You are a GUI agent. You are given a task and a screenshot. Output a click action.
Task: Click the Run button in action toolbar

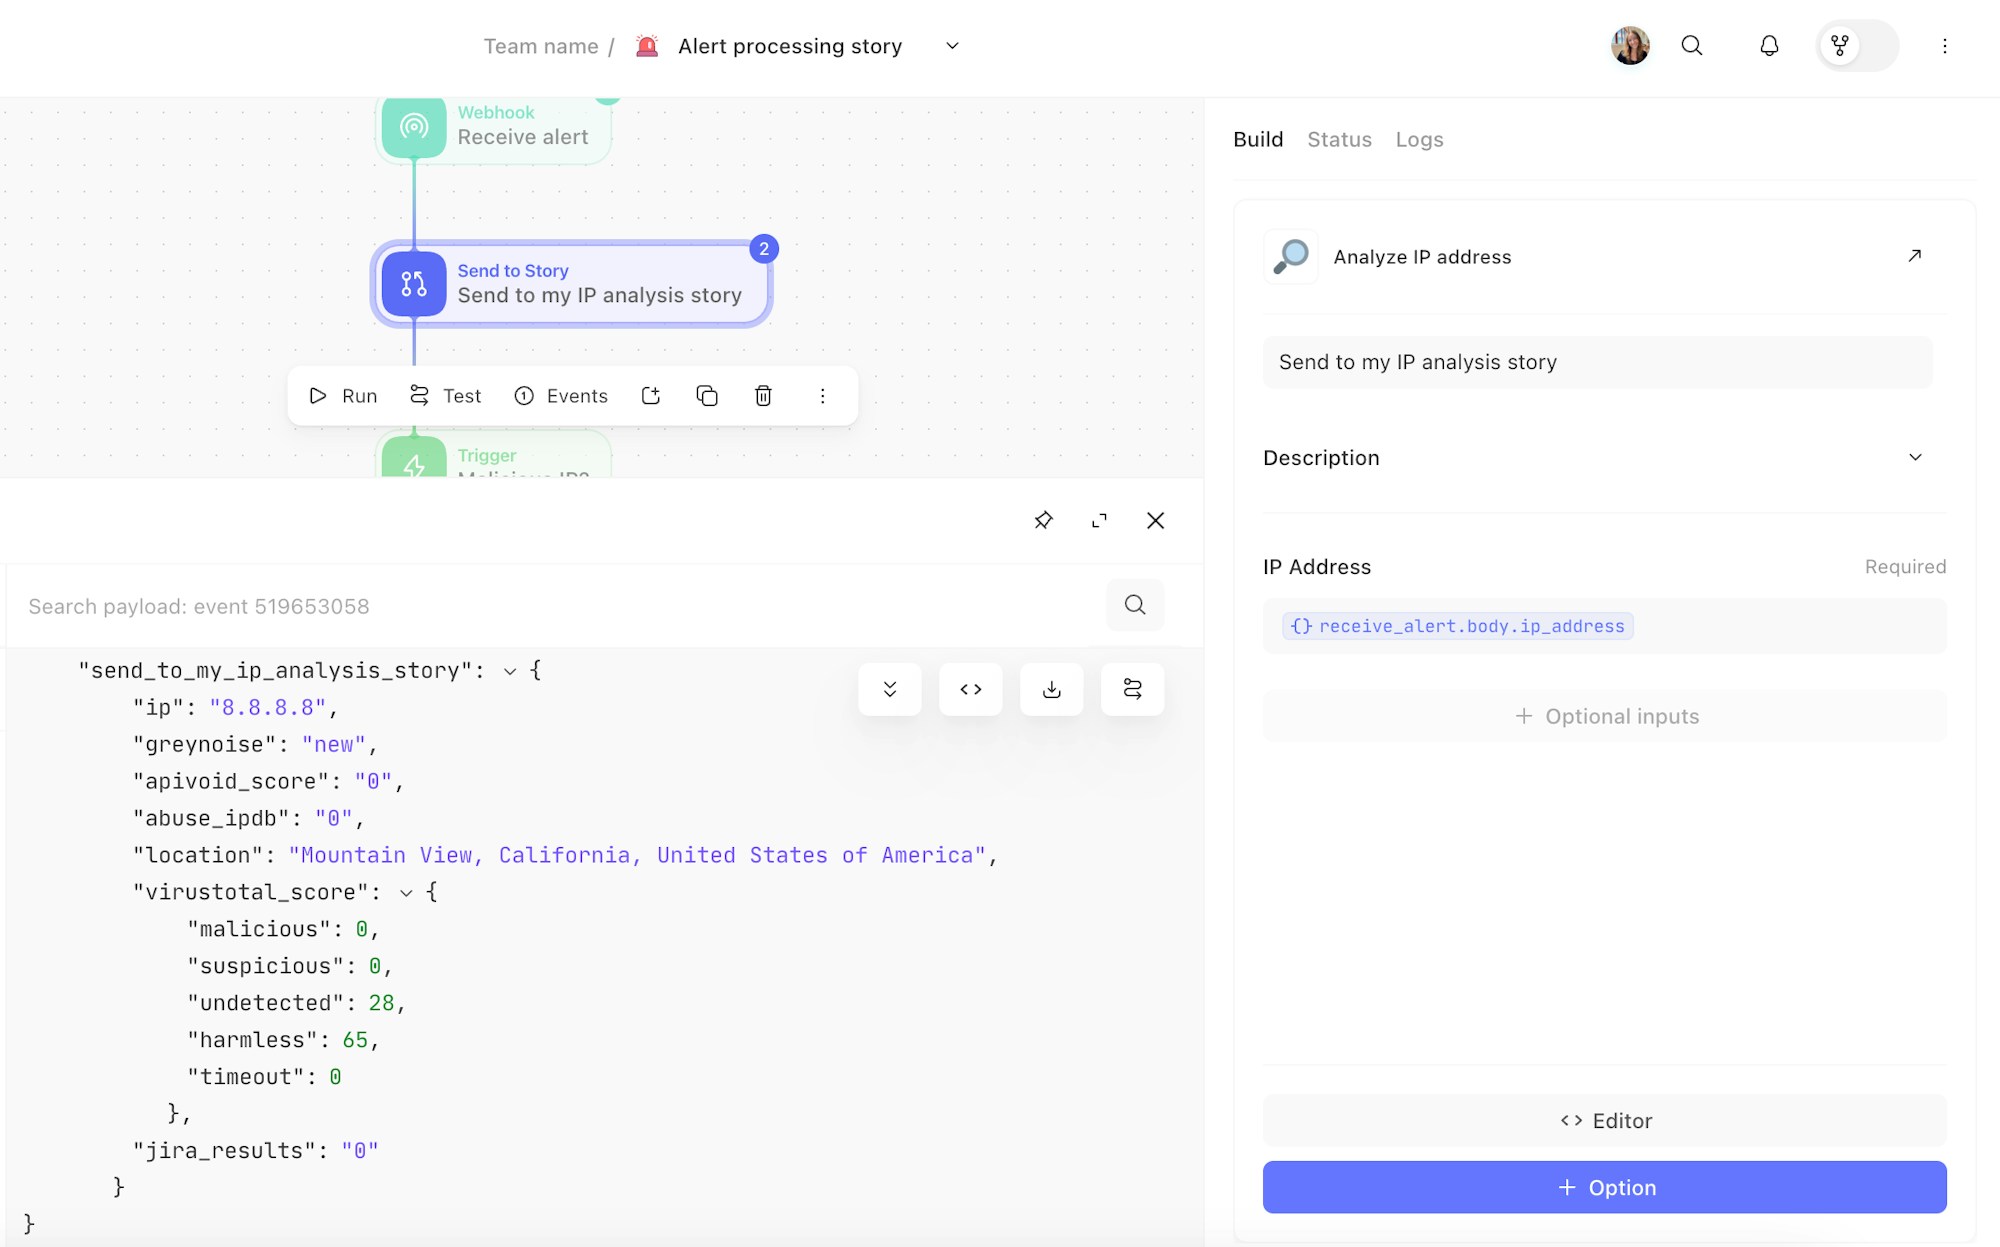coord(343,396)
